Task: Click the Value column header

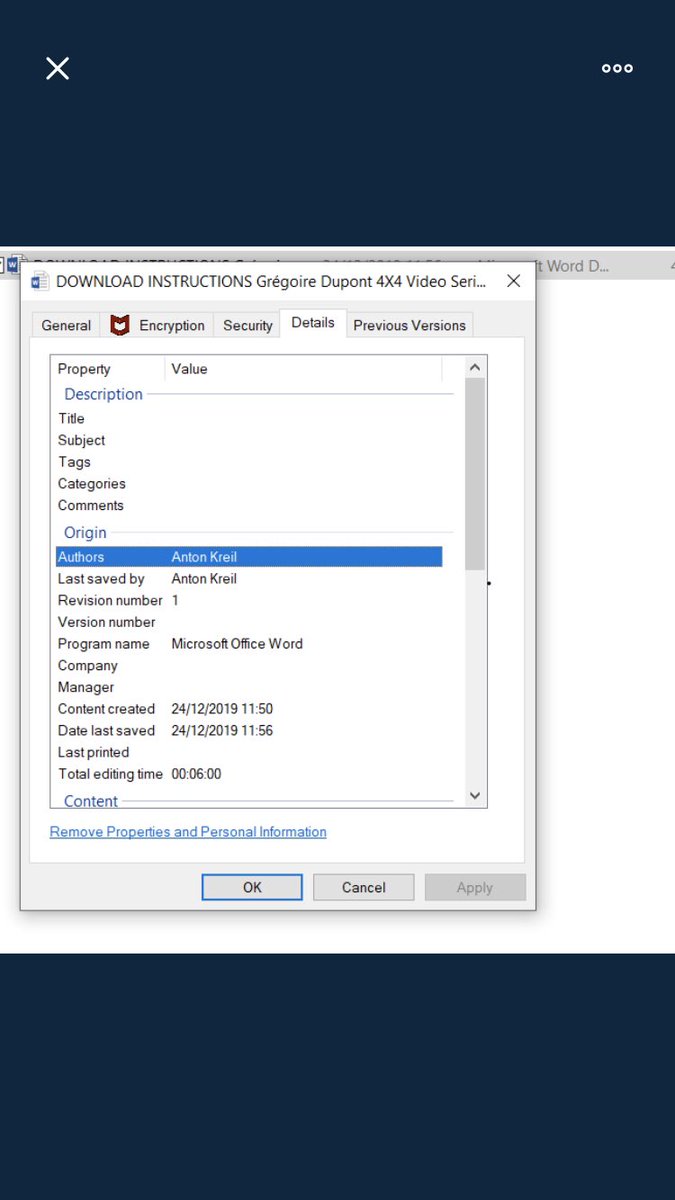Action: (303, 369)
